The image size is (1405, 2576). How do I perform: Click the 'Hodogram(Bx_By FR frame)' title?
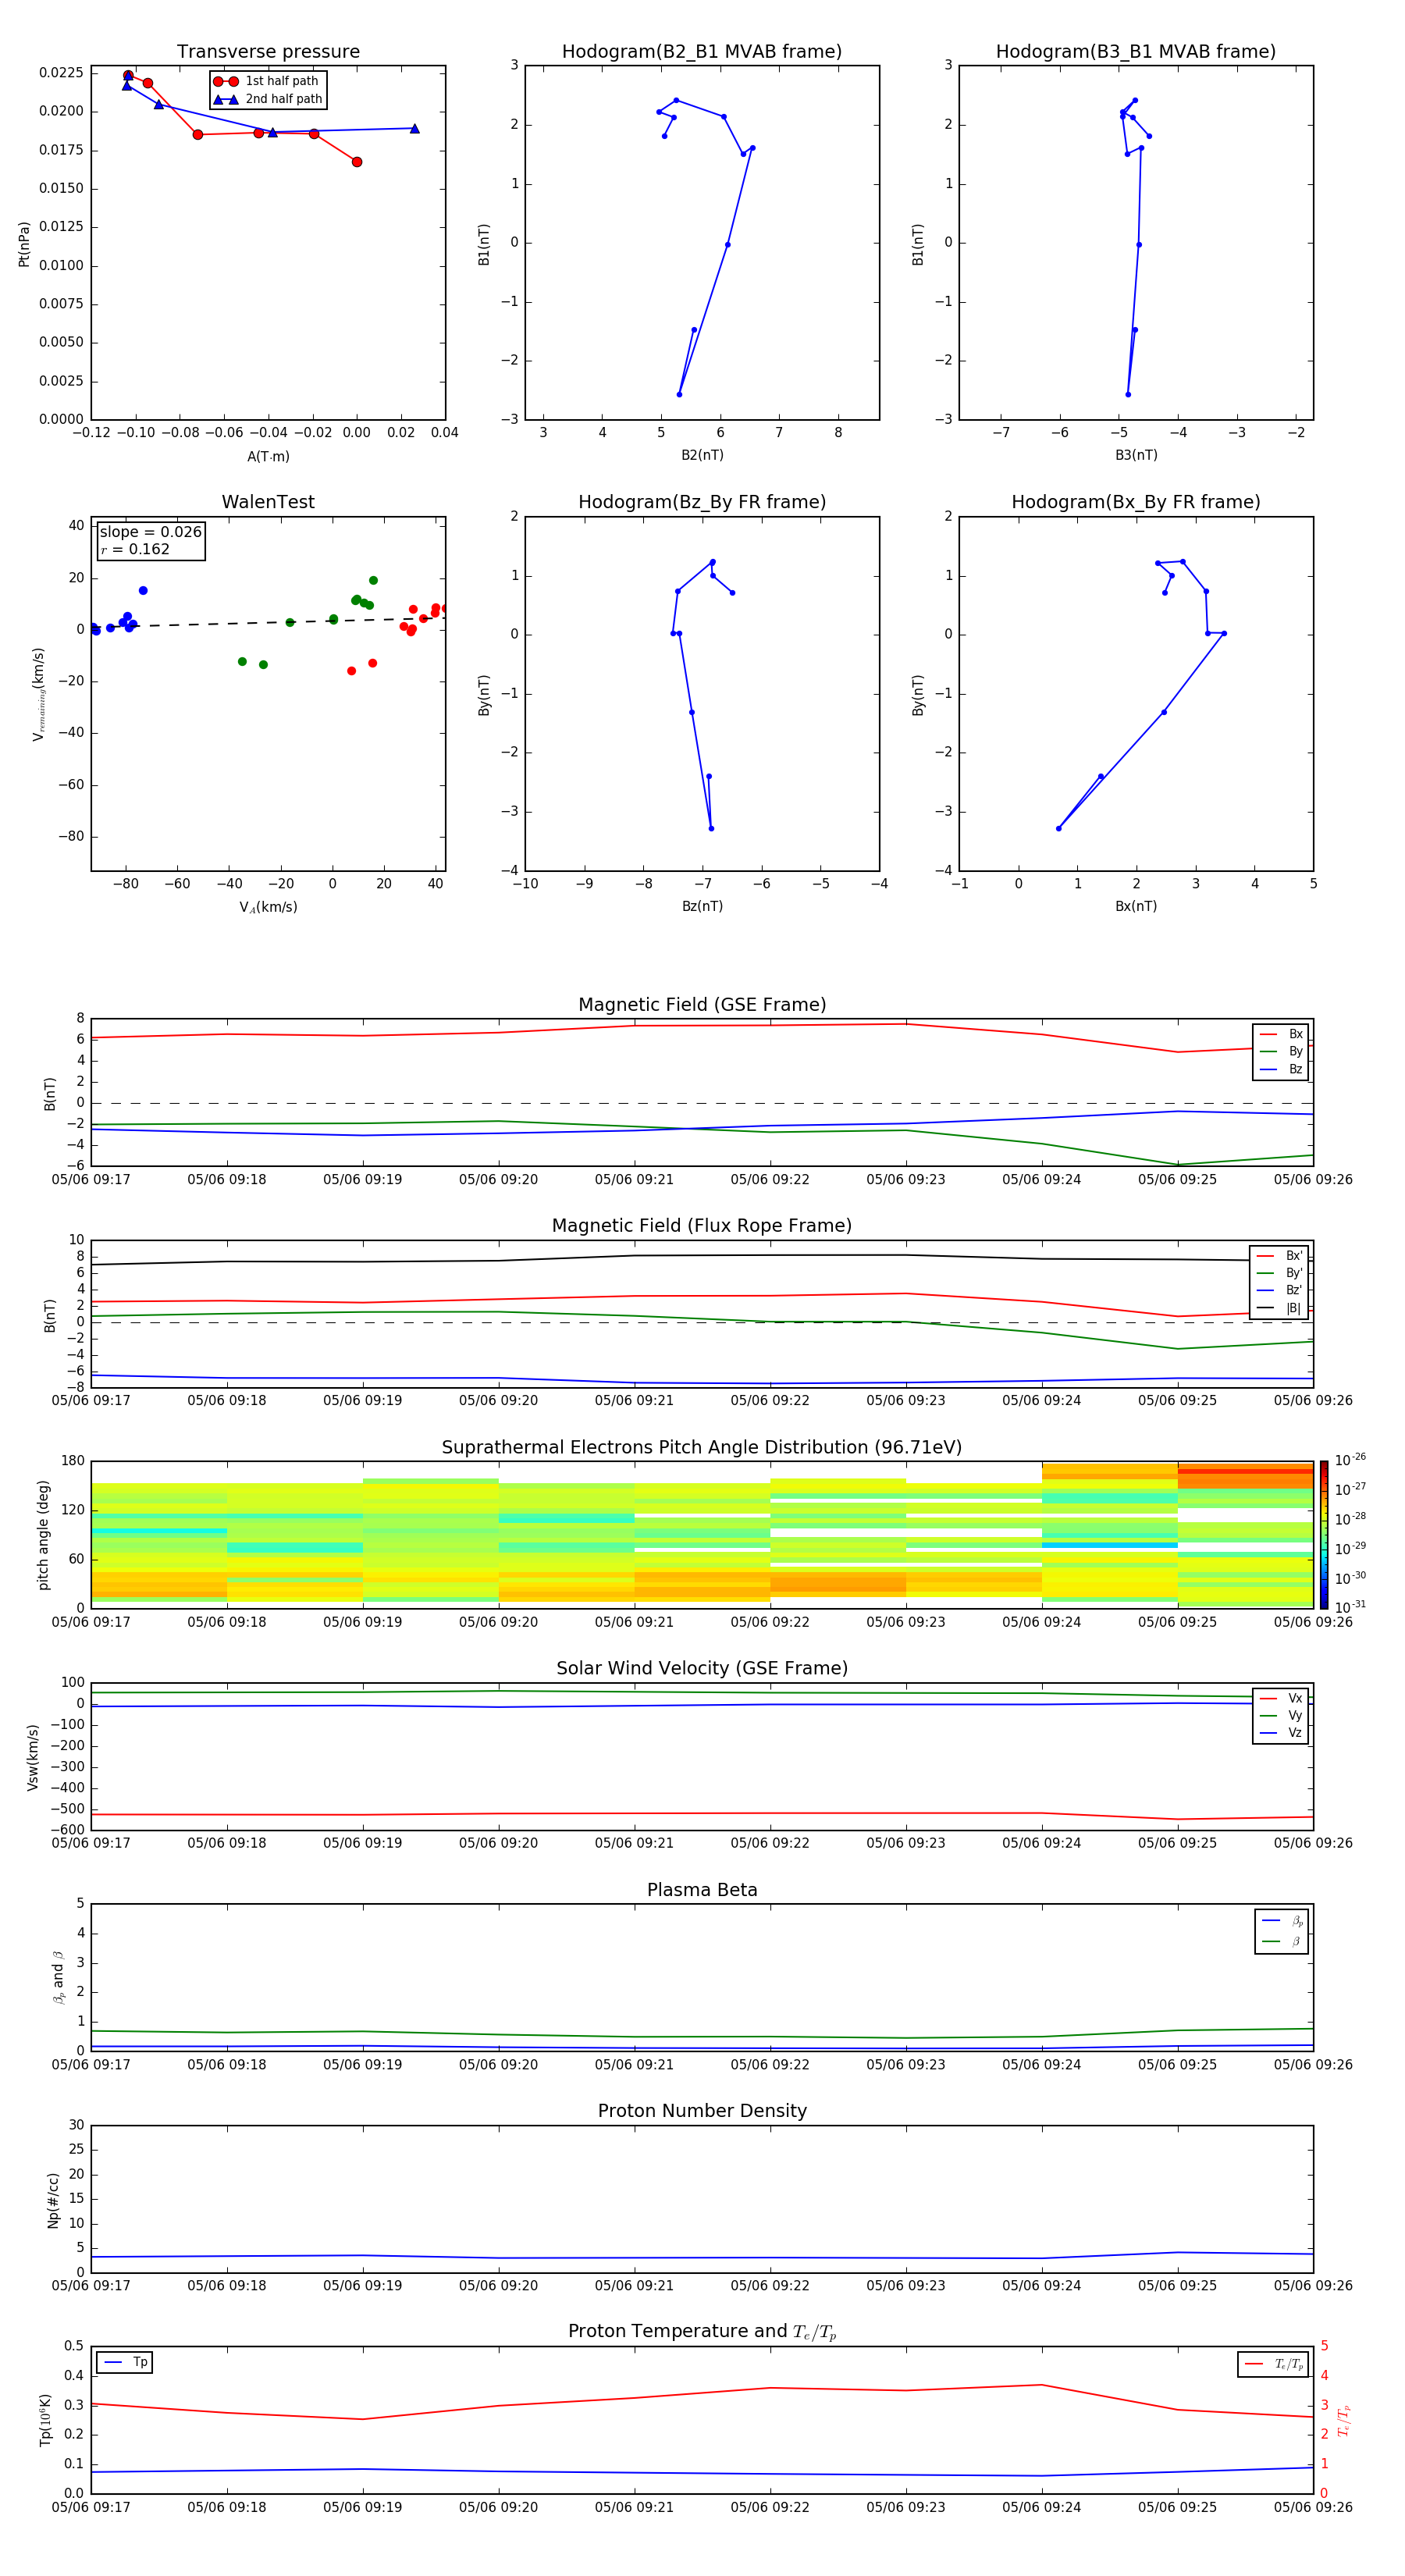[1136, 502]
